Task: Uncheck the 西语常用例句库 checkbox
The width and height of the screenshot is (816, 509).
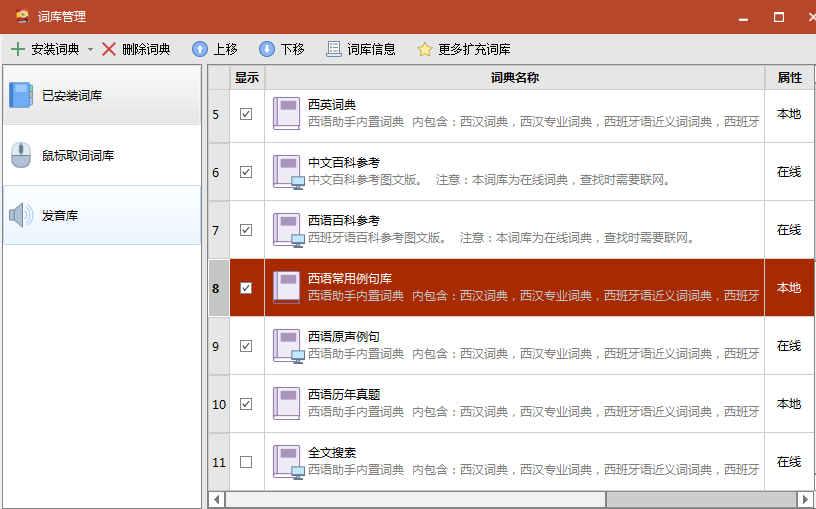Action: tap(246, 288)
